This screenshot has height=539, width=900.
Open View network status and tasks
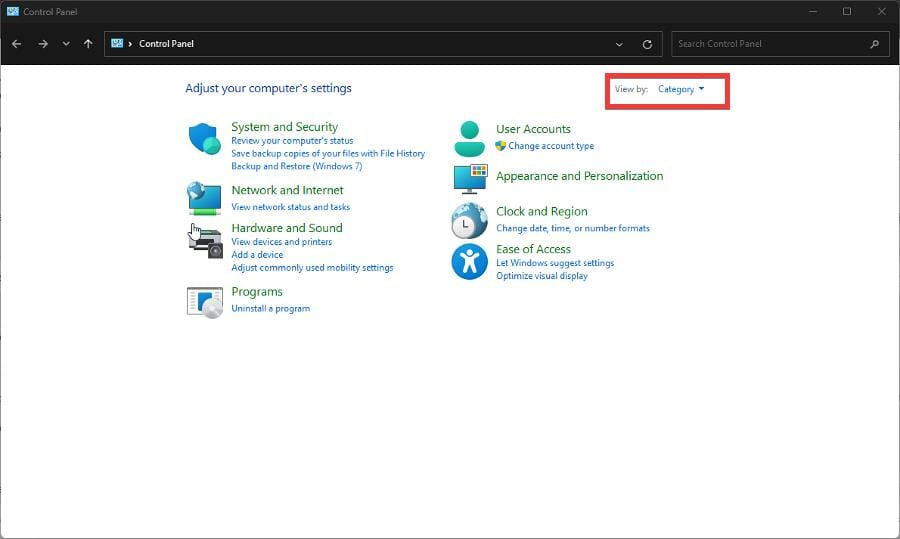(x=290, y=207)
